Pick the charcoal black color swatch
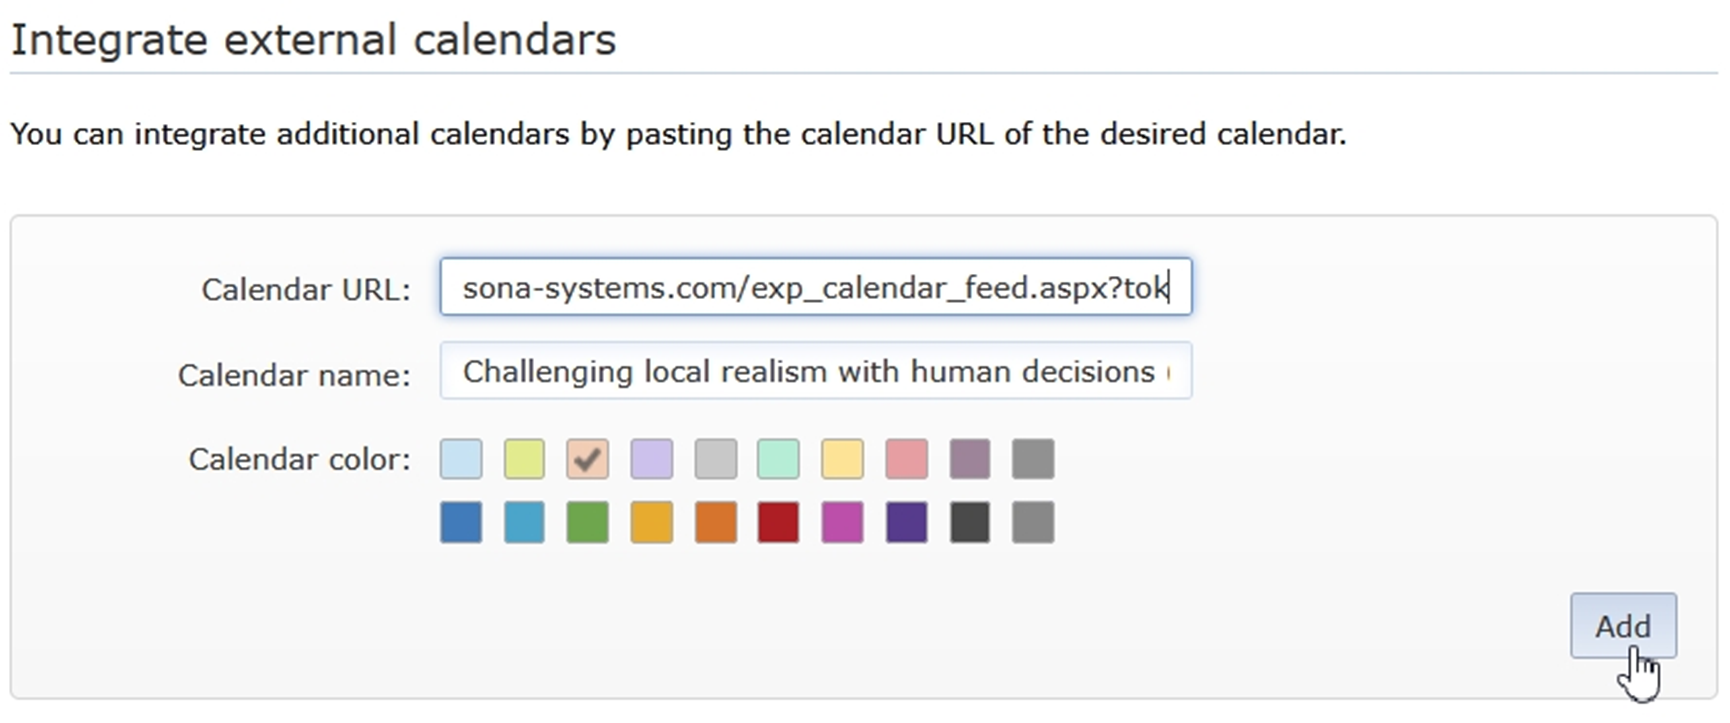Image resolution: width=1730 pixels, height=723 pixels. coord(969,523)
